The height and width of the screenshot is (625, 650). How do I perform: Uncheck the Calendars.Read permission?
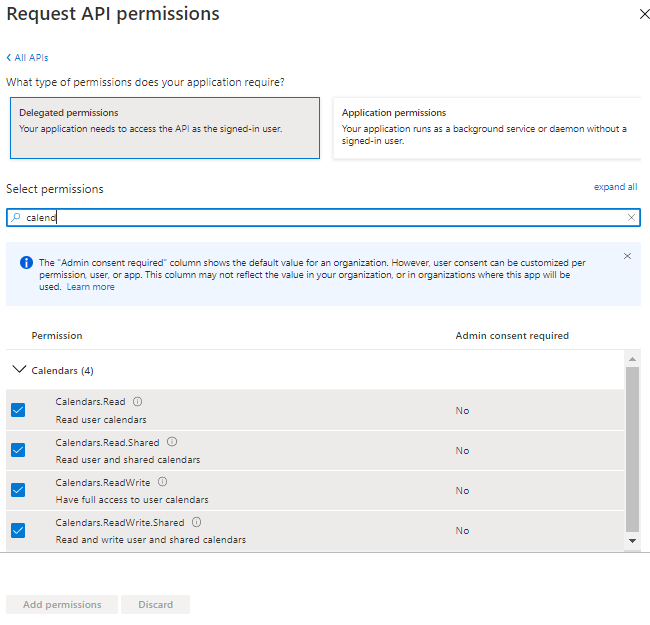pyautogui.click(x=18, y=410)
